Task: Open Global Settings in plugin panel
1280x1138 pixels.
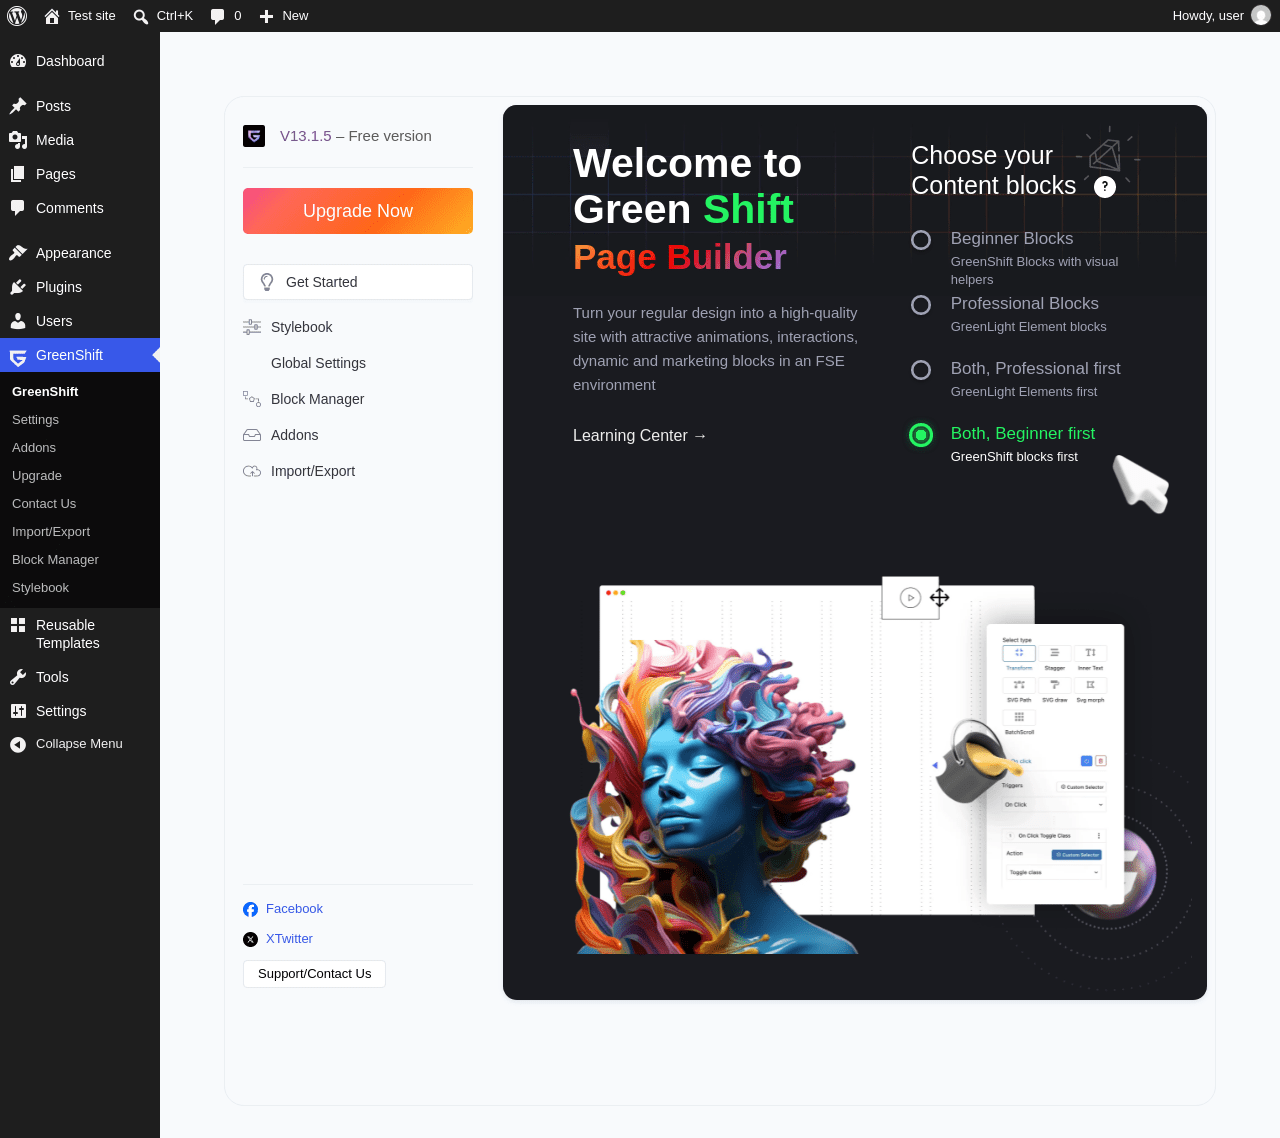Action: (318, 363)
